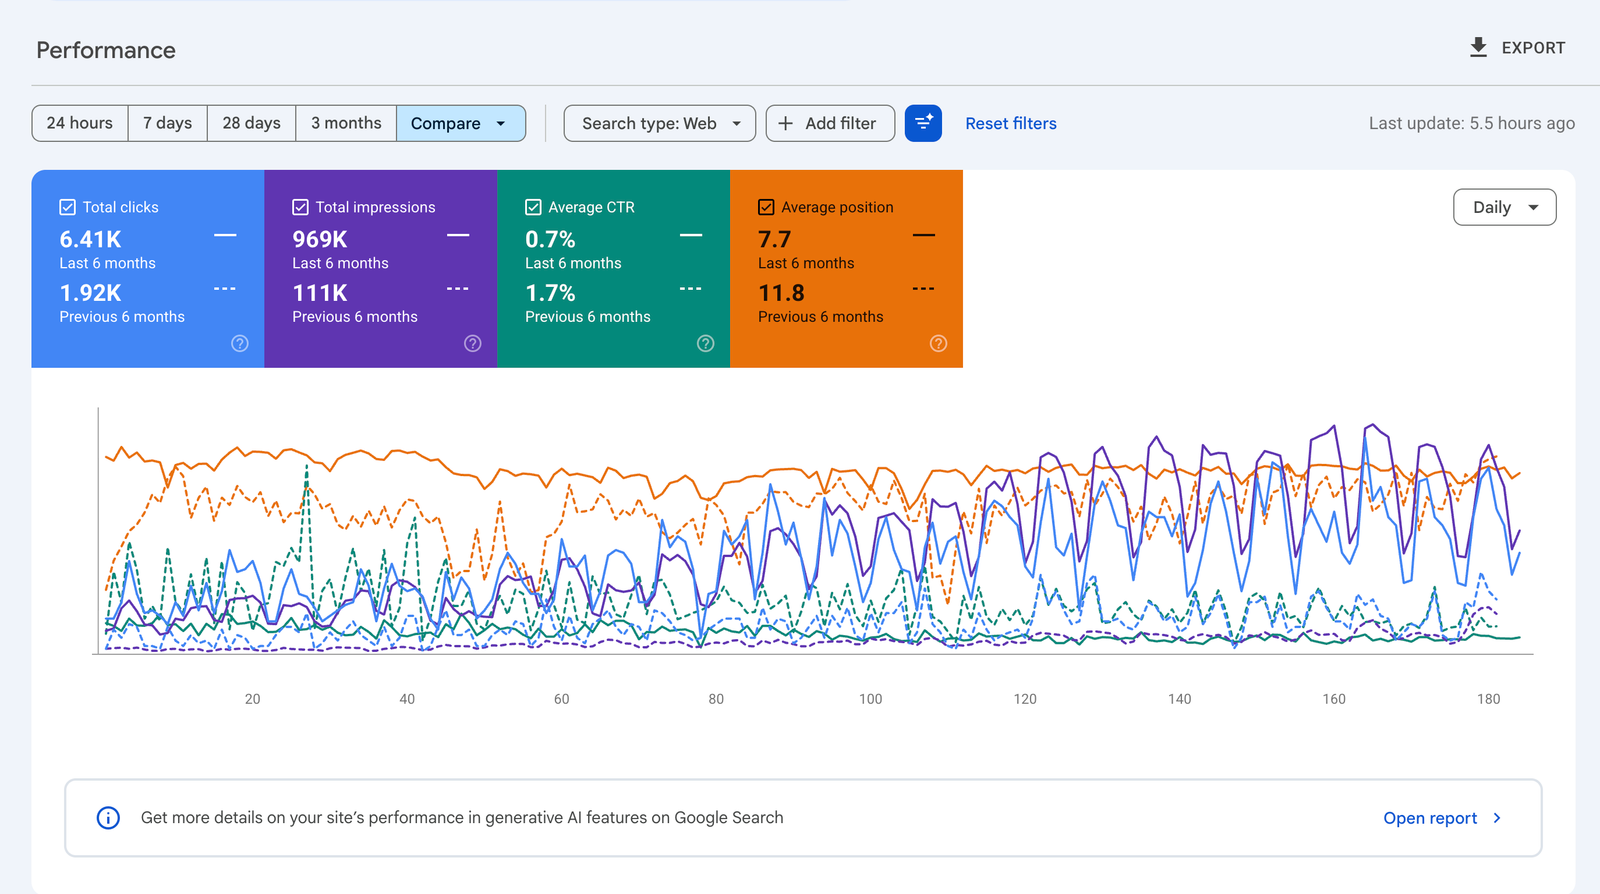Click the 7.7 average position value
Image resolution: width=1600 pixels, height=894 pixels.
(774, 239)
